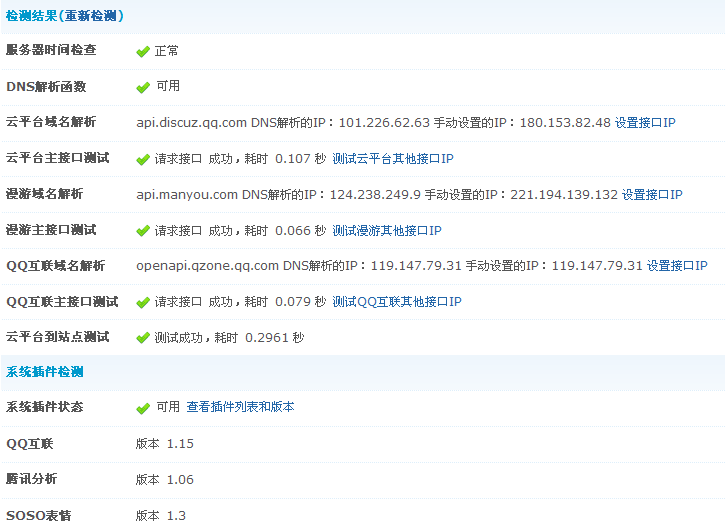Select the QQ互联域名解析 row label
725x525 pixels.
tap(56, 266)
